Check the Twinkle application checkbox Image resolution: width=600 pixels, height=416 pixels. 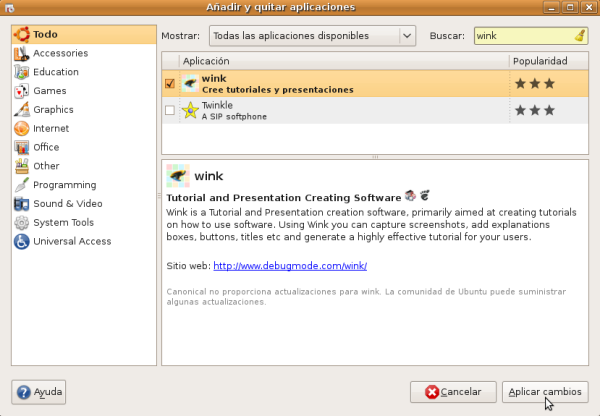[x=169, y=110]
